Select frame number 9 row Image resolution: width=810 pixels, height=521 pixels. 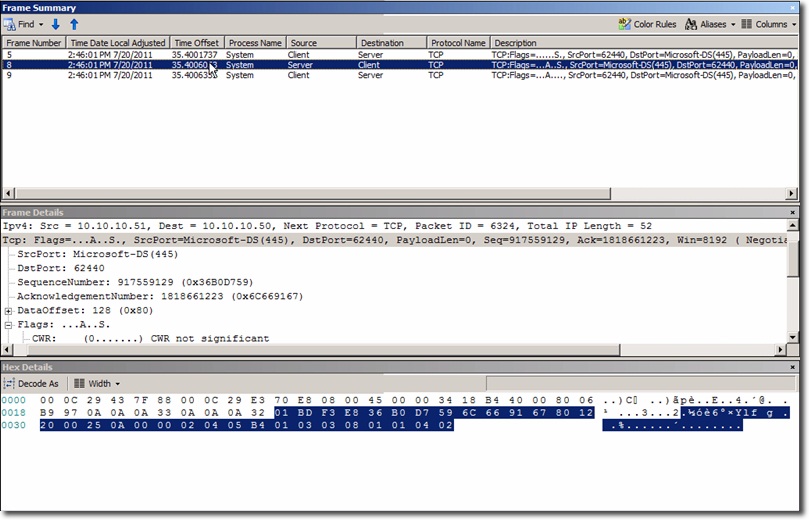pos(400,75)
